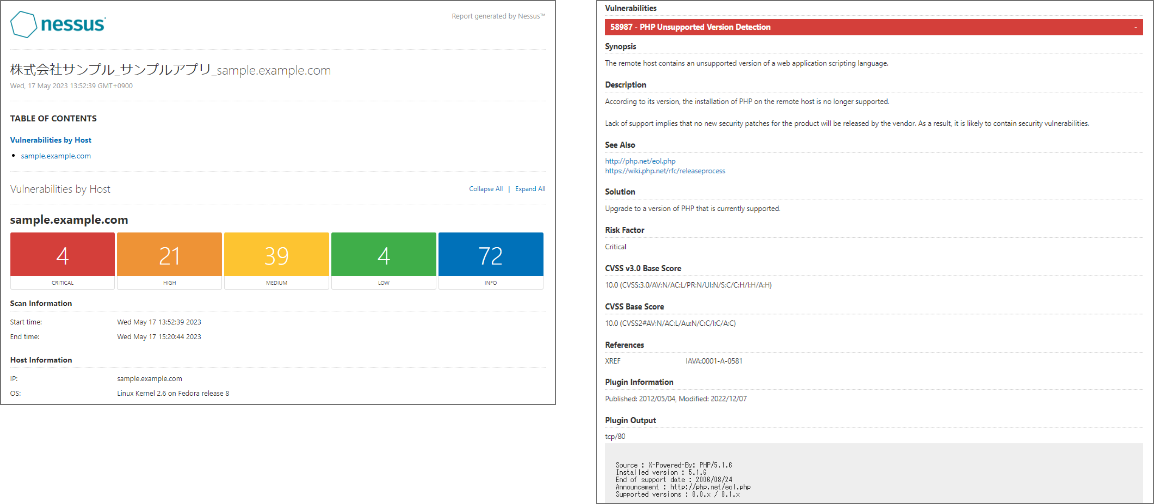Open the sample.example.com link in contents

56,156
